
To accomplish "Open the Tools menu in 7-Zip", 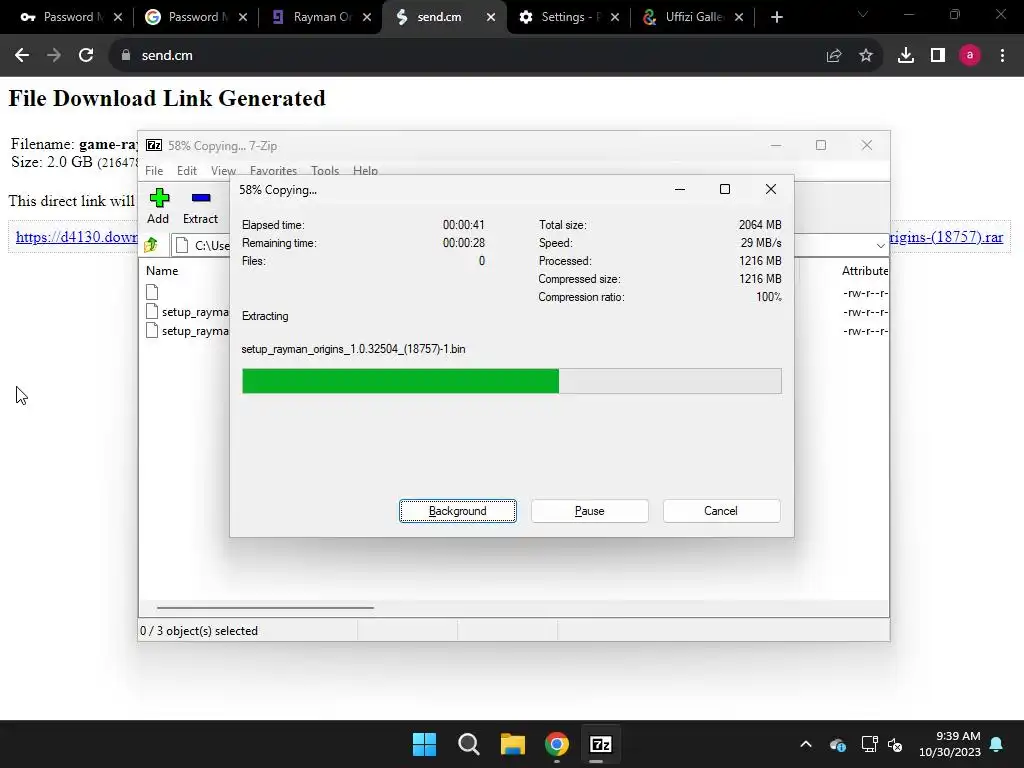I will coord(325,170).
